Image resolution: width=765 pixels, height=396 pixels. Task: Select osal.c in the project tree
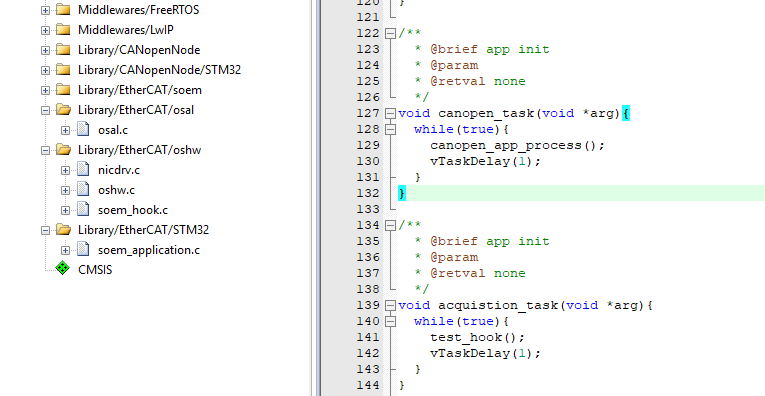113,130
